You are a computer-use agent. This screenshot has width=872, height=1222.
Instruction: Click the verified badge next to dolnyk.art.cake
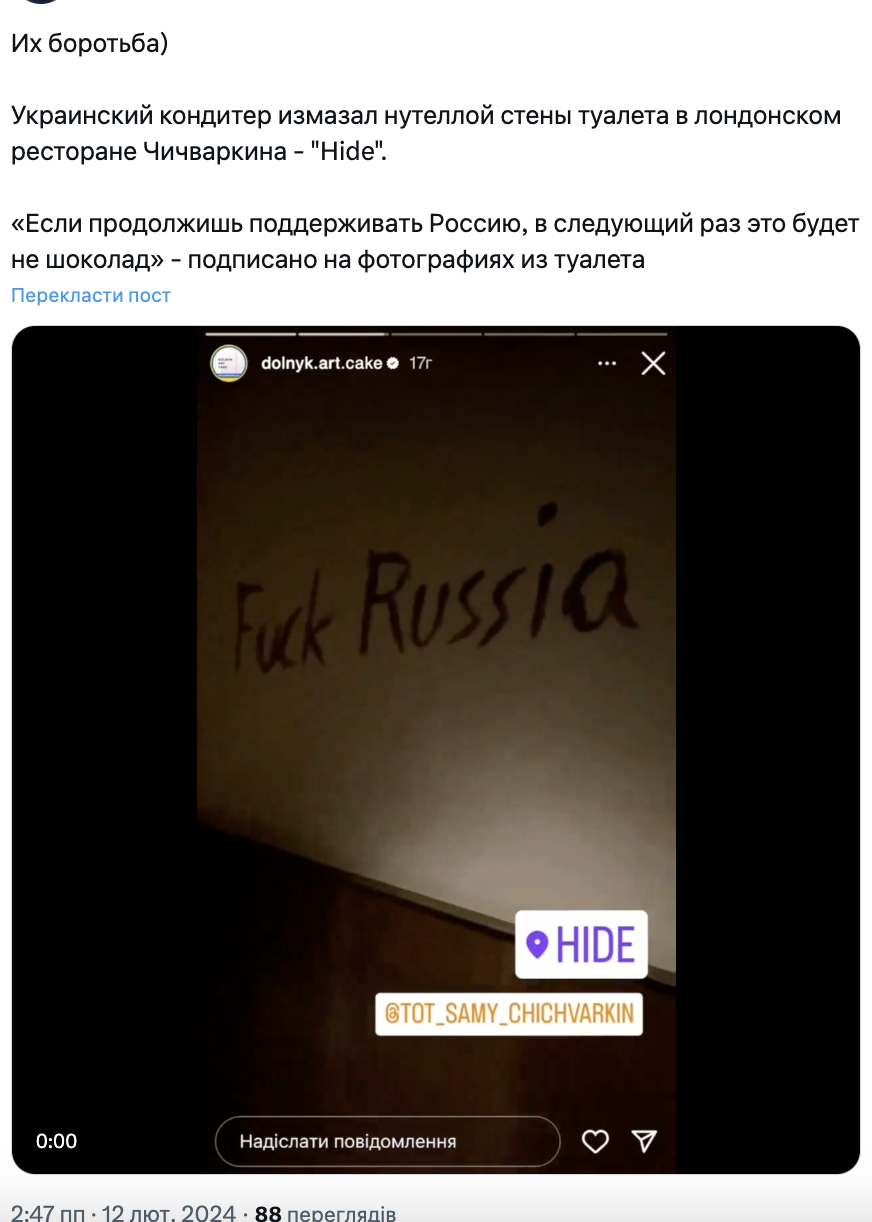tap(394, 363)
